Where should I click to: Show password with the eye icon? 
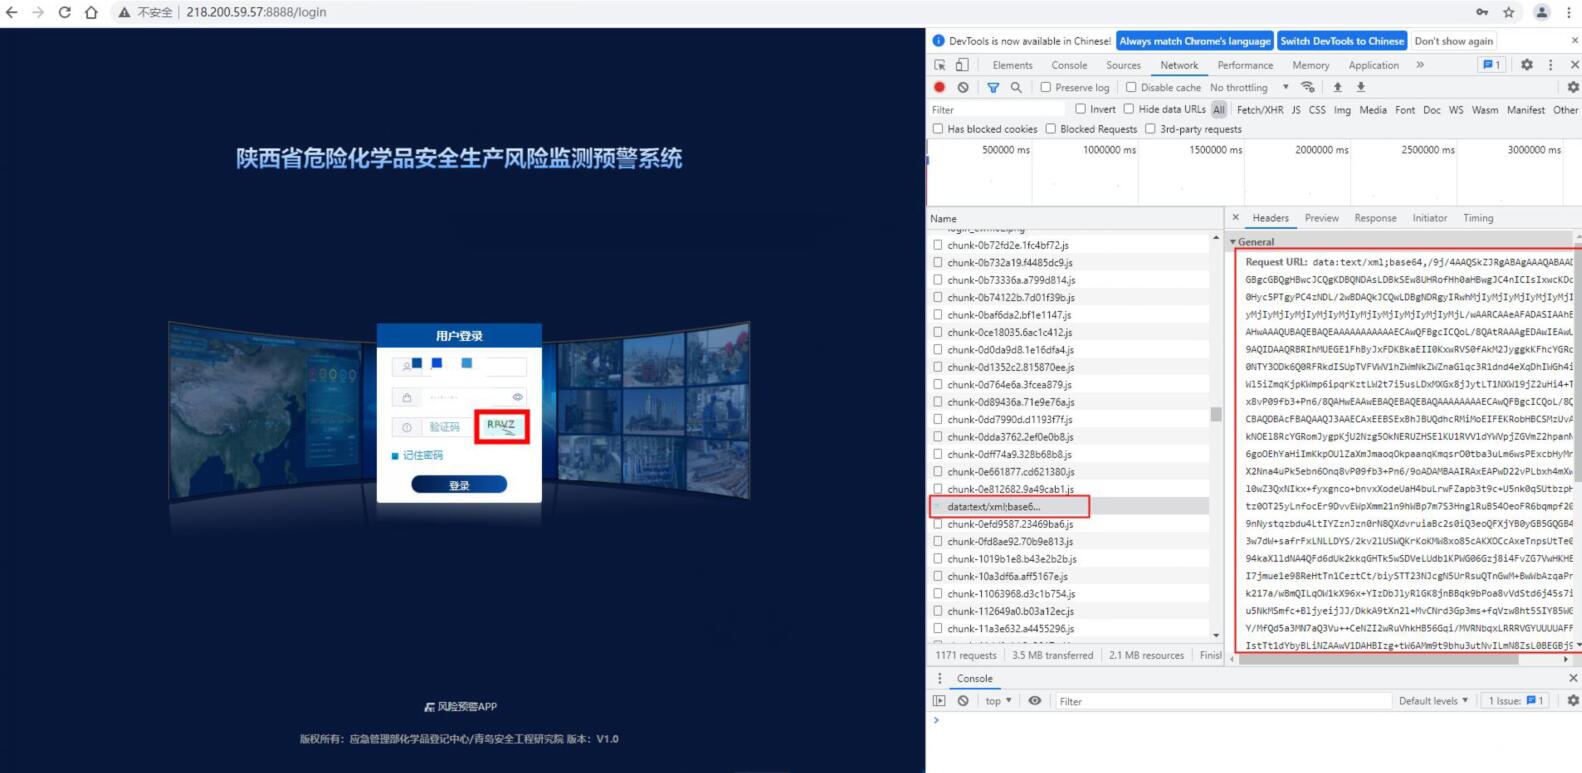pos(517,397)
